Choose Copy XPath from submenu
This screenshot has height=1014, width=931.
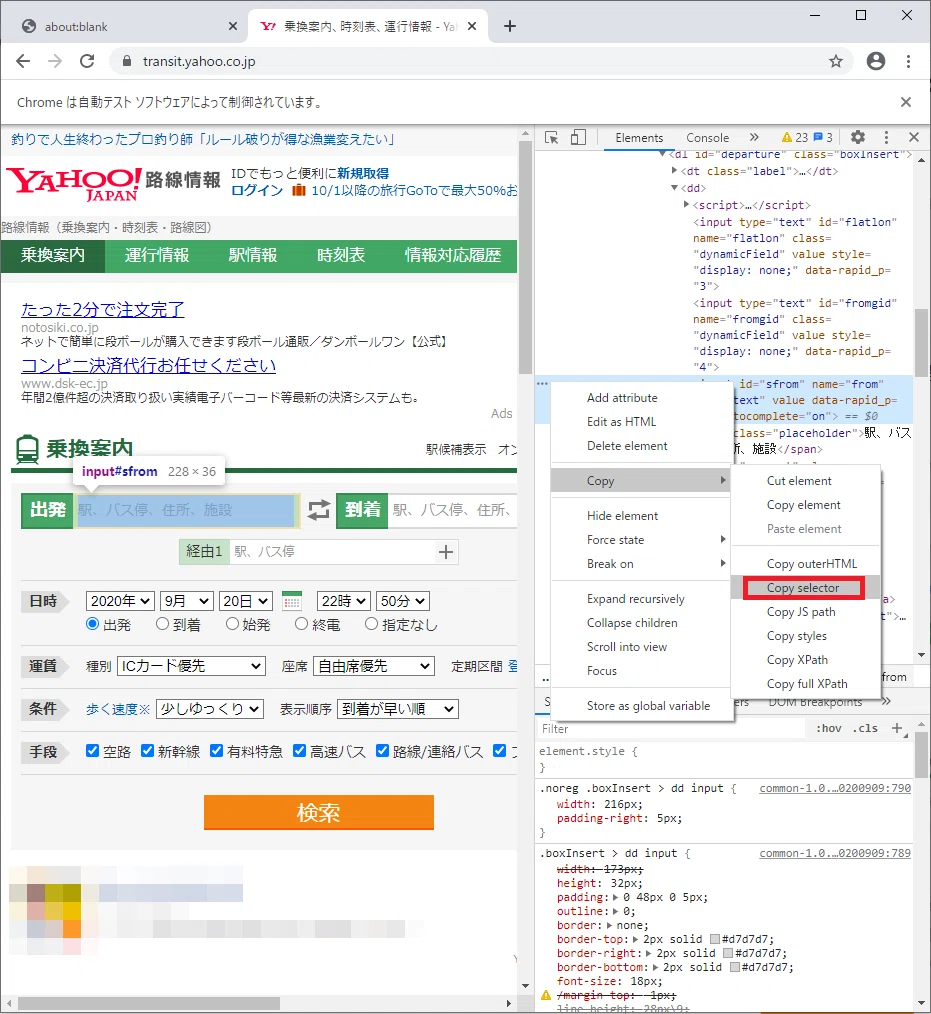(x=797, y=660)
